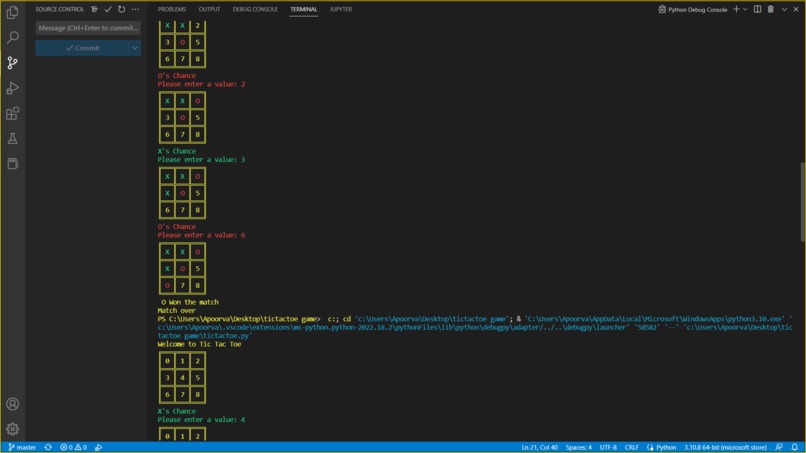This screenshot has height=453, width=806.
Task: Open the Run and Debug view
Action: coord(12,88)
